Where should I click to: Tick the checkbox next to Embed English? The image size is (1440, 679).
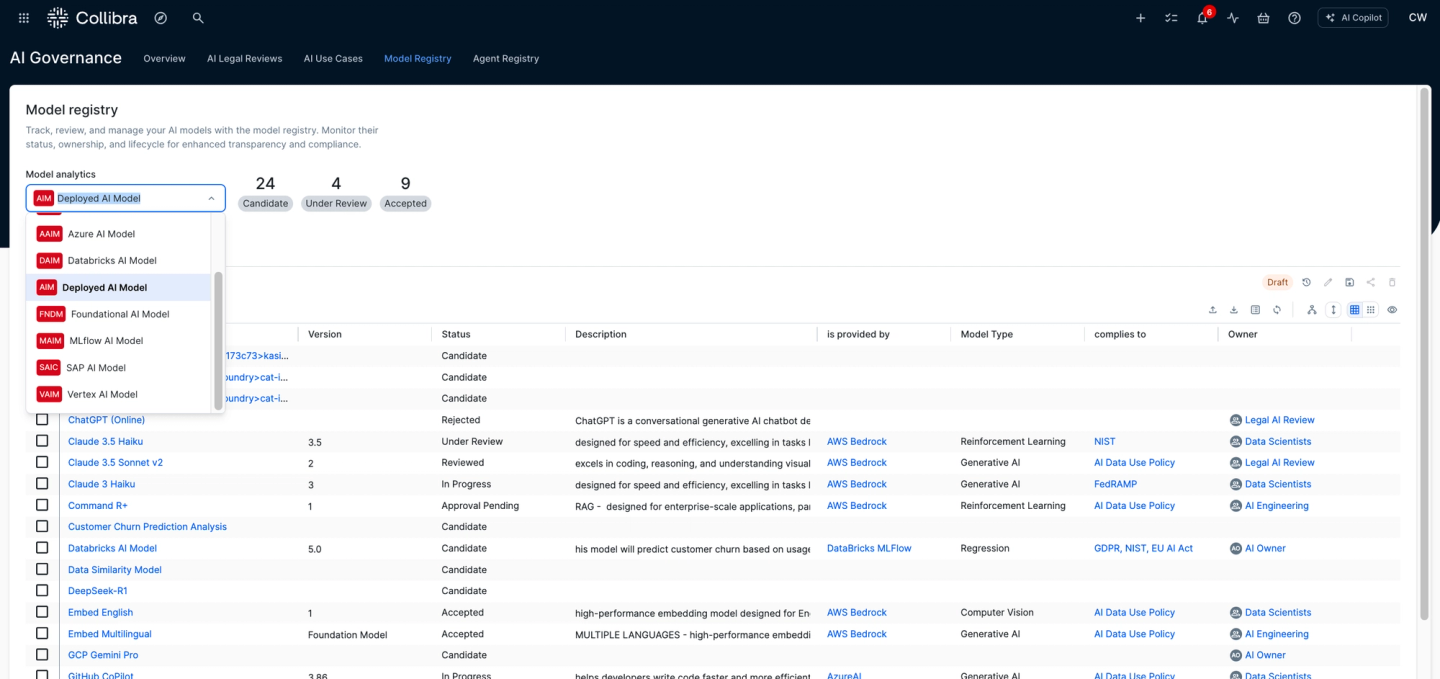click(x=42, y=612)
